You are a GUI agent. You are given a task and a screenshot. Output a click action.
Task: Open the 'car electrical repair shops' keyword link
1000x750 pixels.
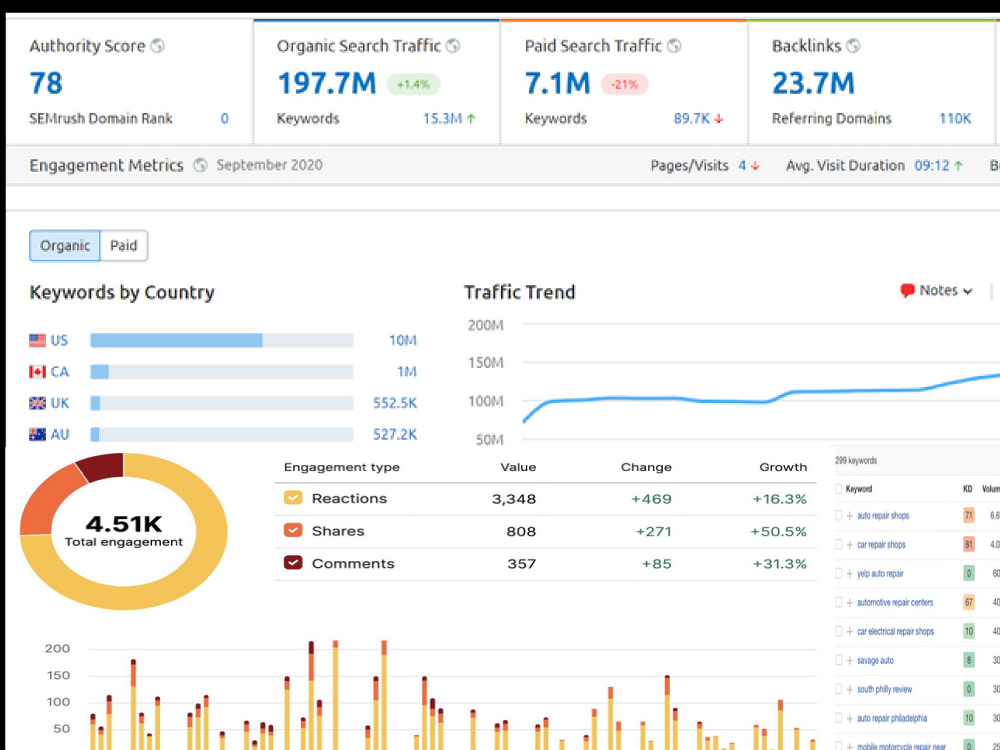895,631
